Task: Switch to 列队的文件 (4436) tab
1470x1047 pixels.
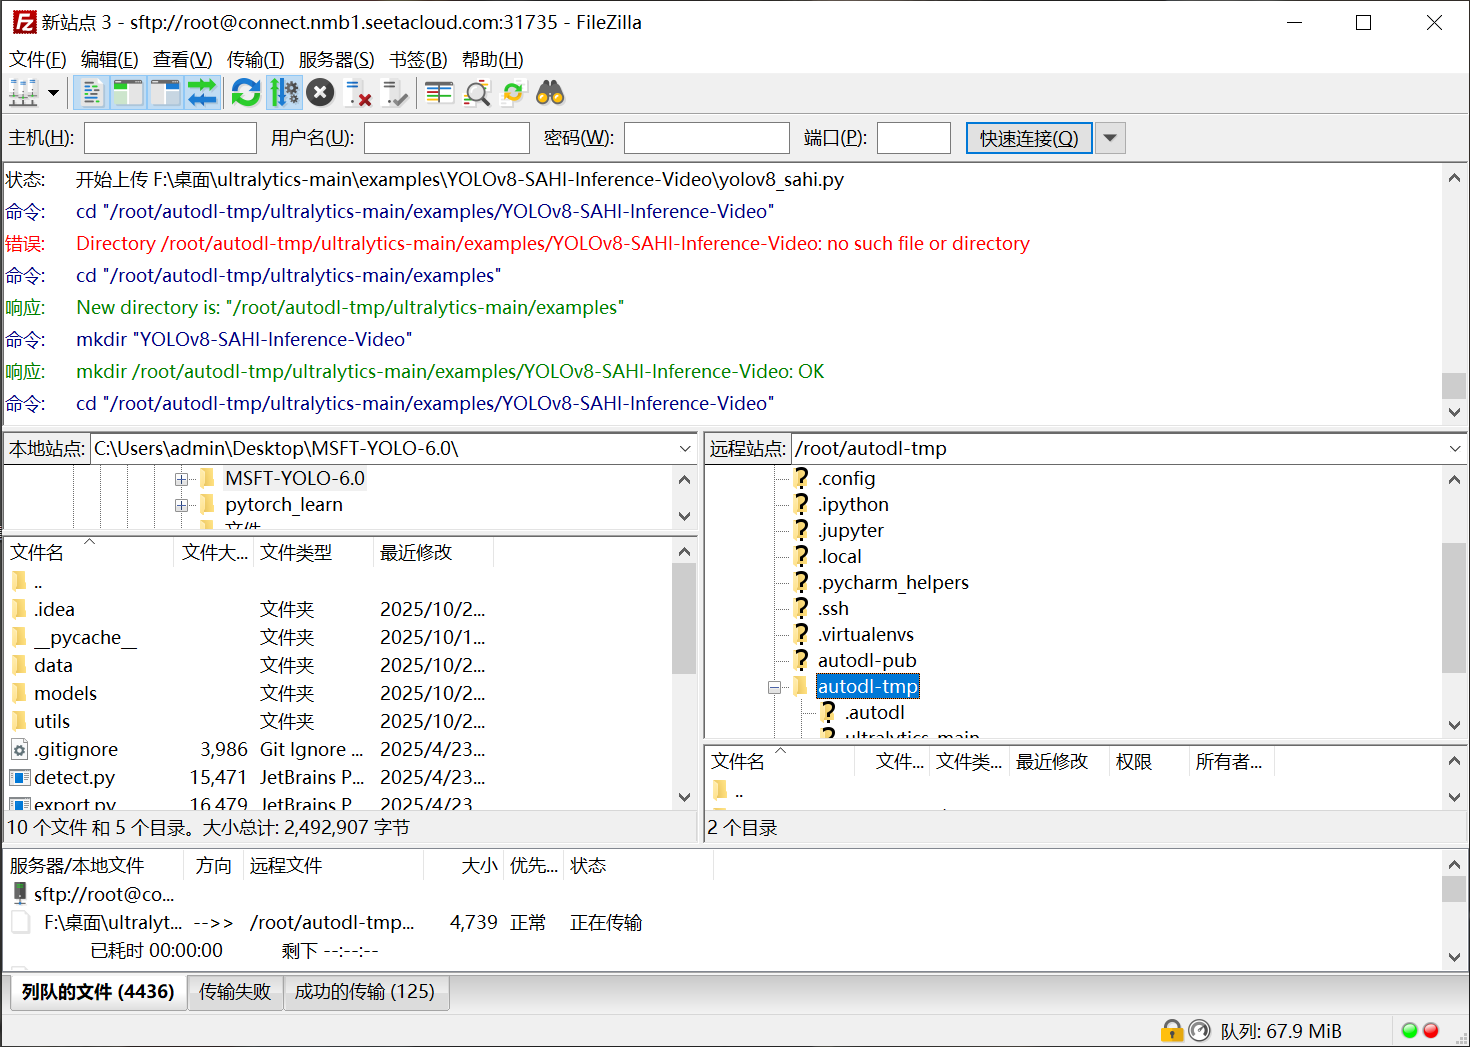Action: click(98, 992)
